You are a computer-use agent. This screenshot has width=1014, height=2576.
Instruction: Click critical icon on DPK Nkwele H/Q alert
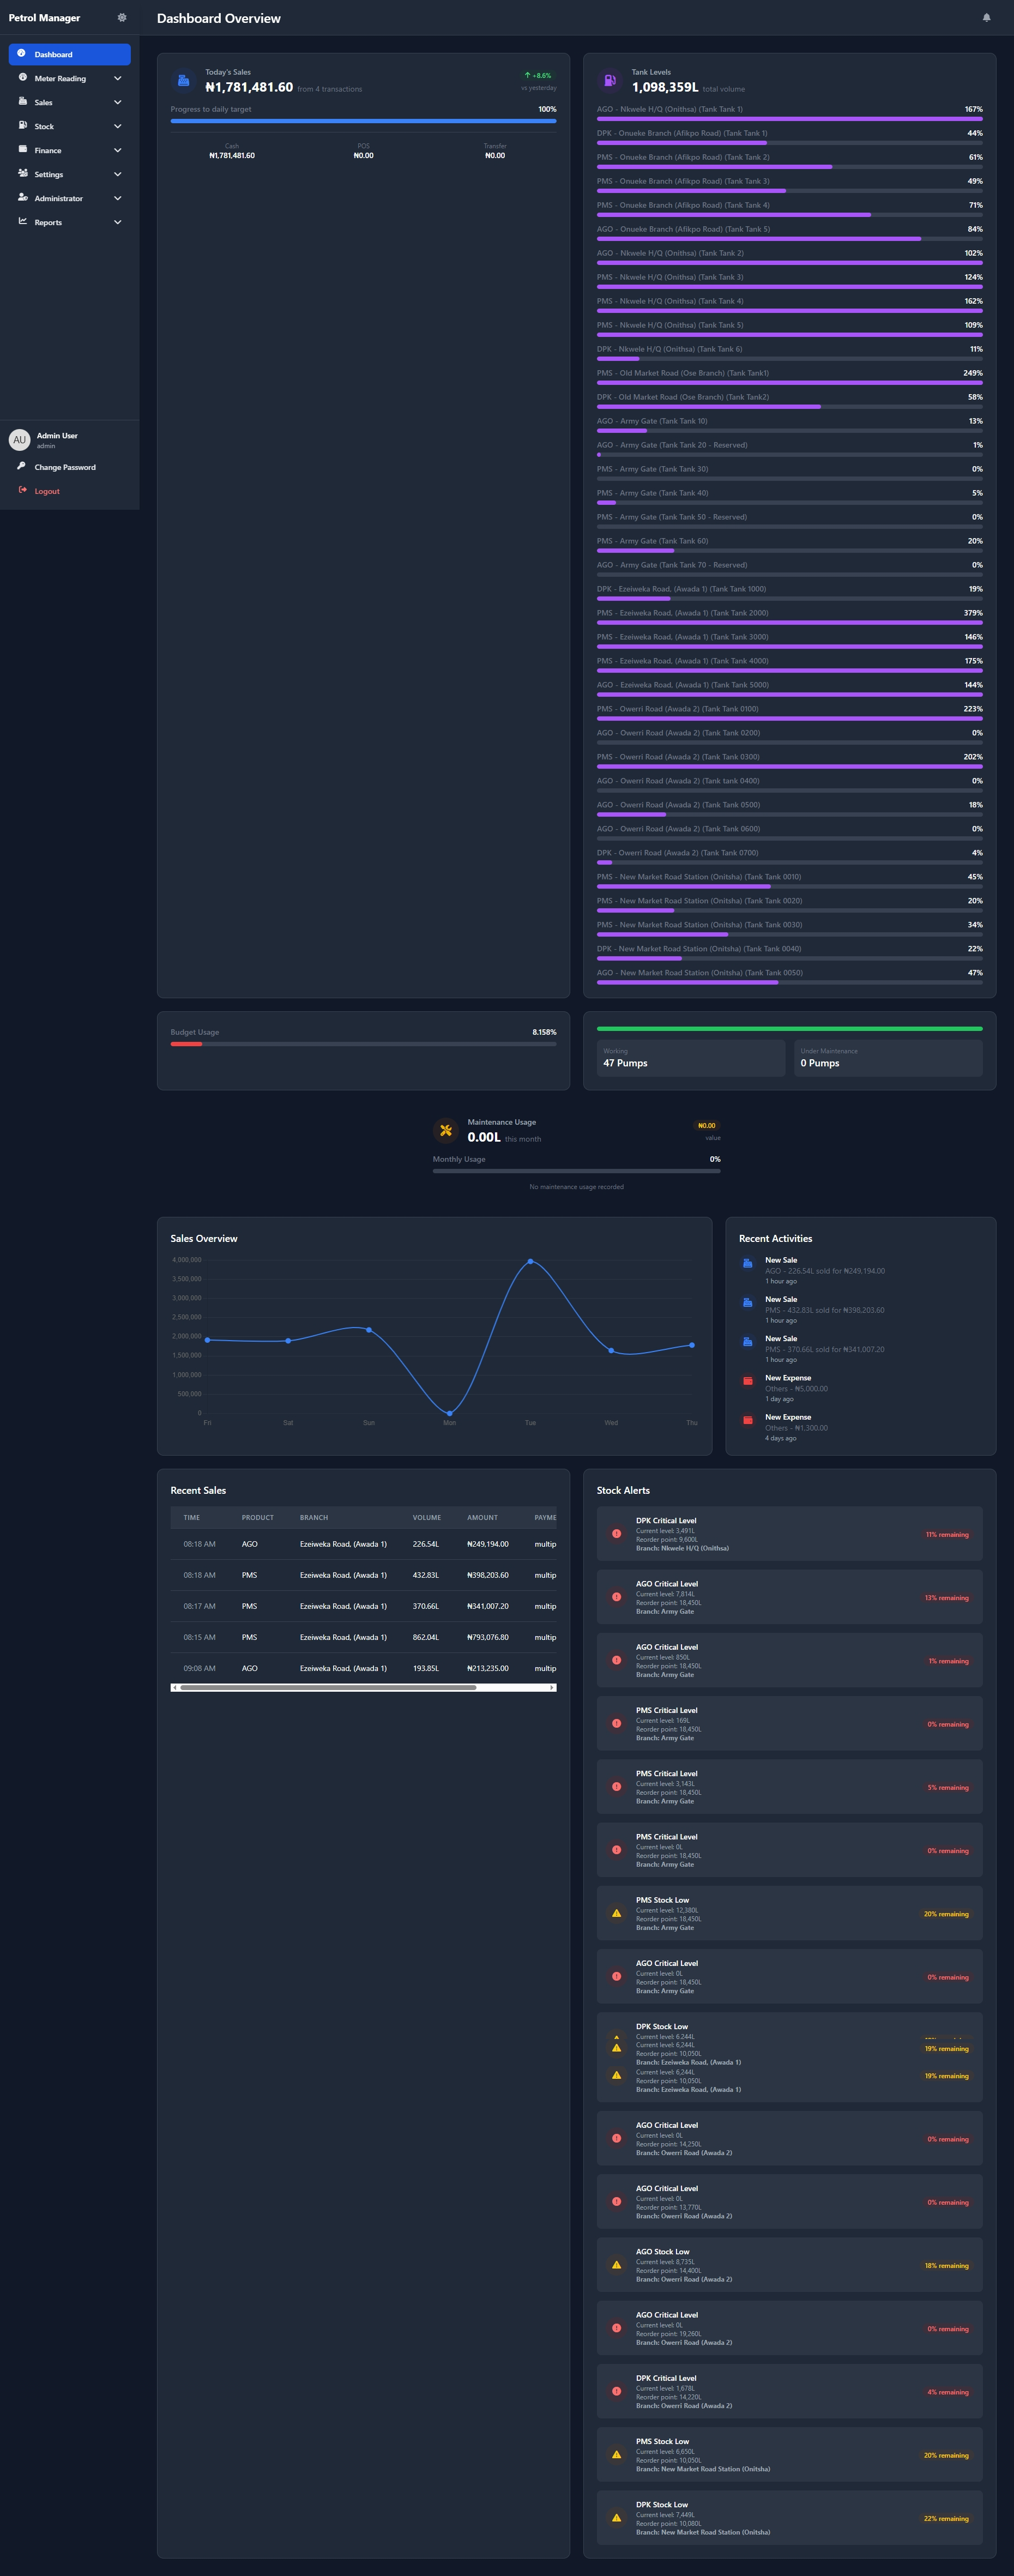point(616,1534)
